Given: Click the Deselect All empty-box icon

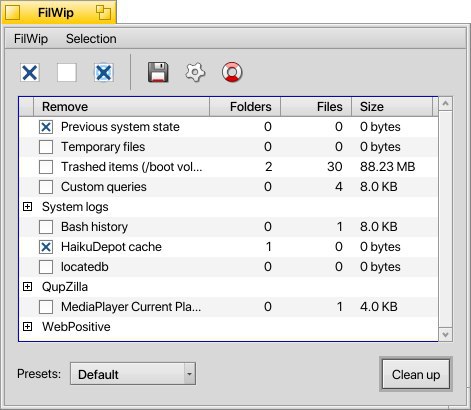Looking at the screenshot, I should pos(67,72).
